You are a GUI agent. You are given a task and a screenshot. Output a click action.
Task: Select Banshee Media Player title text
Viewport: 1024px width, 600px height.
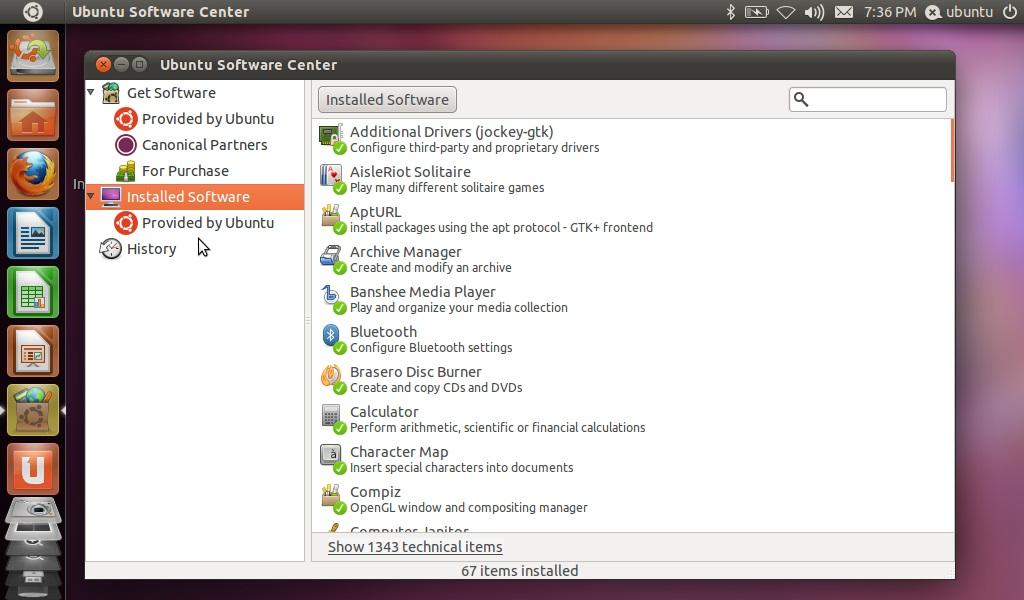click(423, 292)
